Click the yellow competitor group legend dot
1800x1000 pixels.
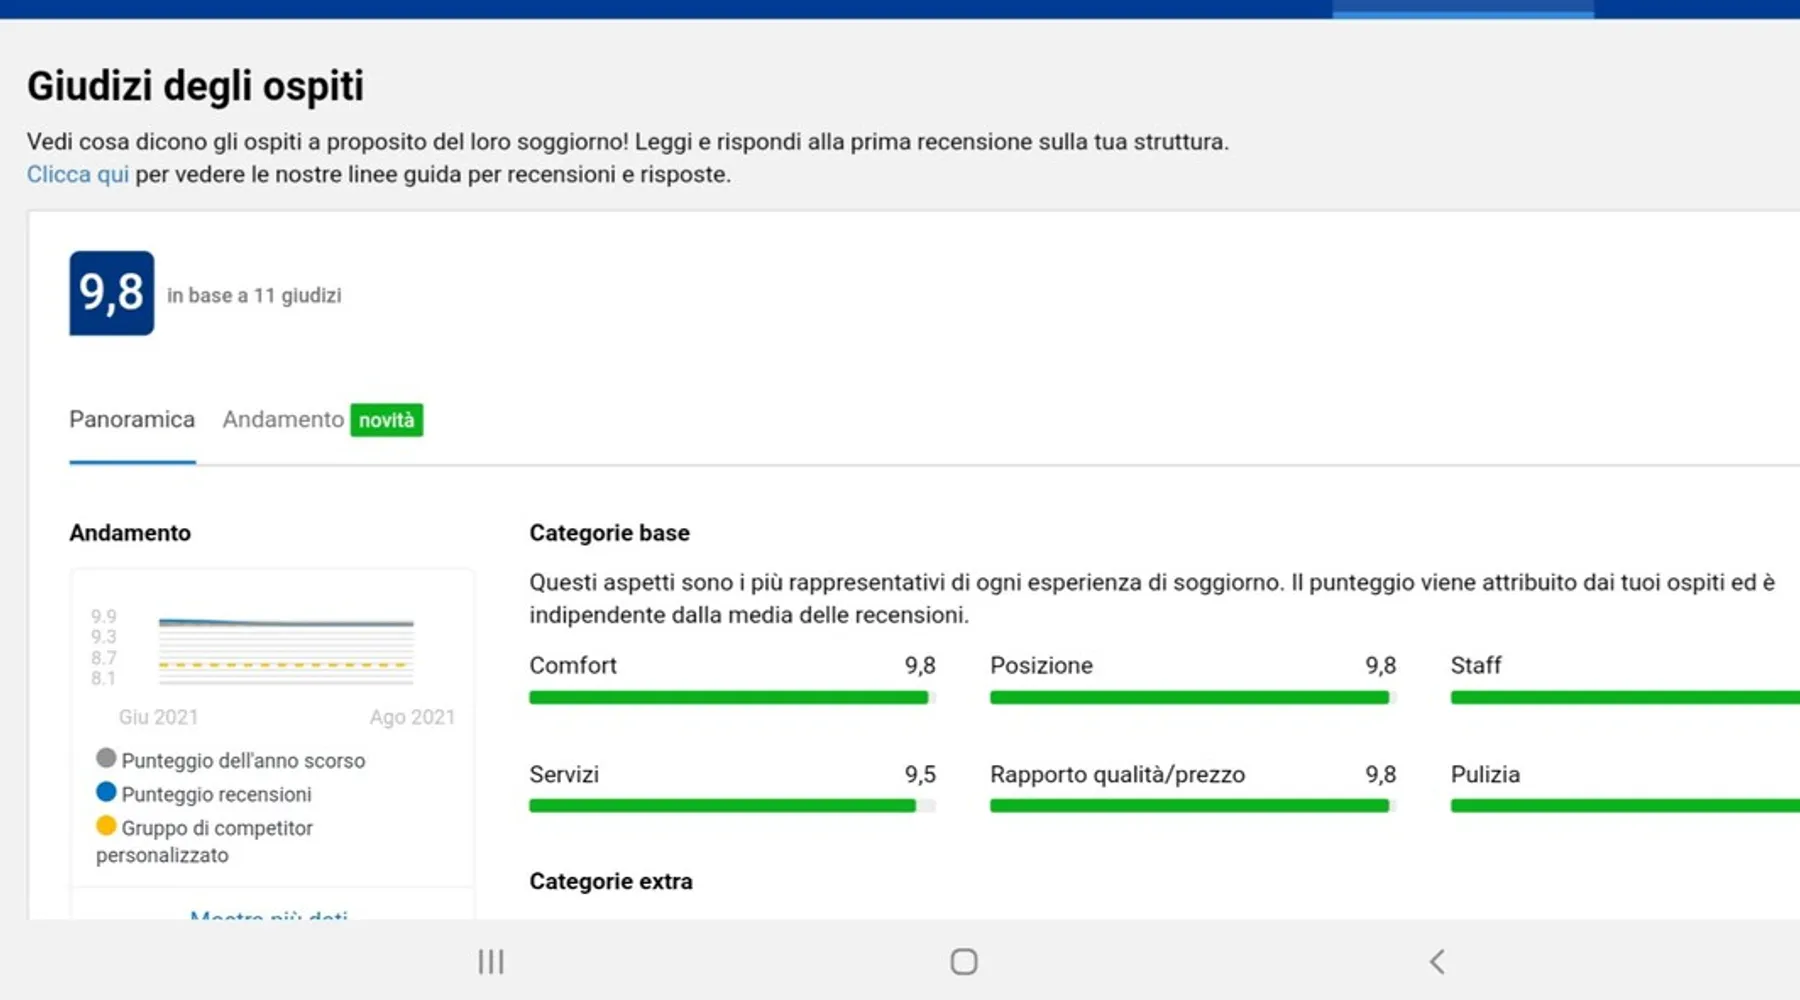click(106, 826)
